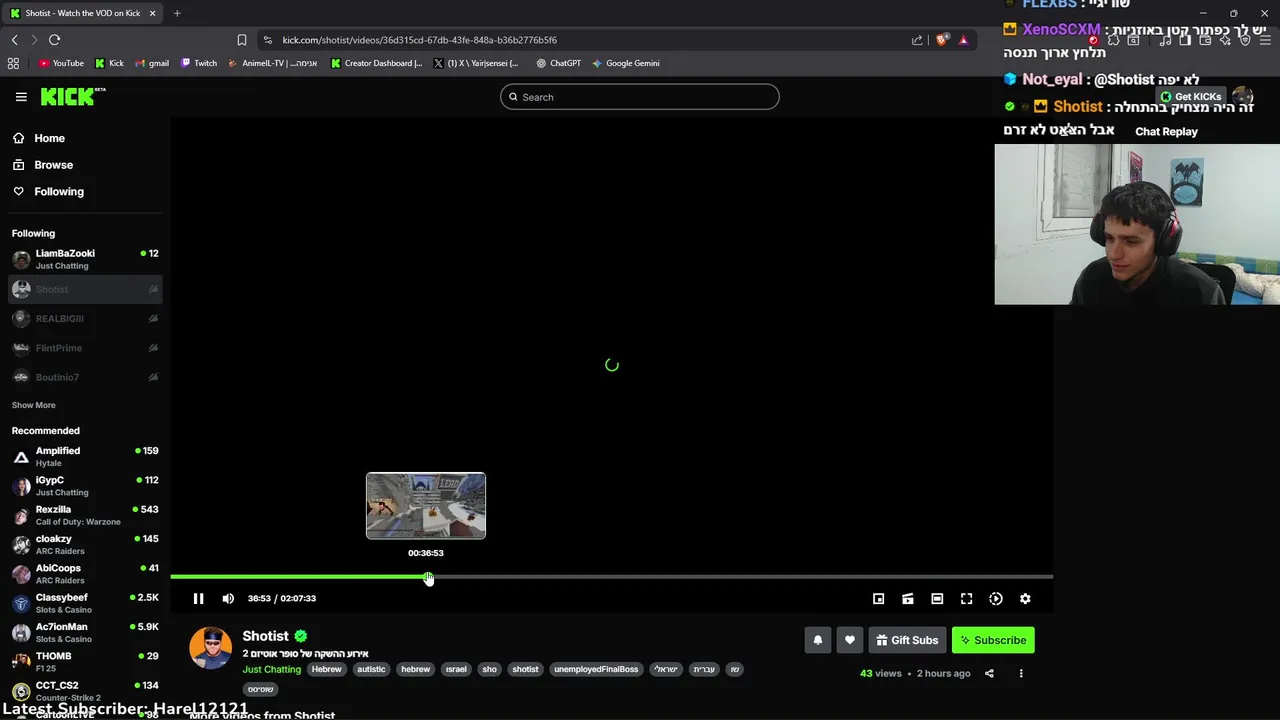Image resolution: width=1280 pixels, height=720 pixels.
Task: Open the ChatGPT bookmark
Action: pyautogui.click(x=558, y=63)
